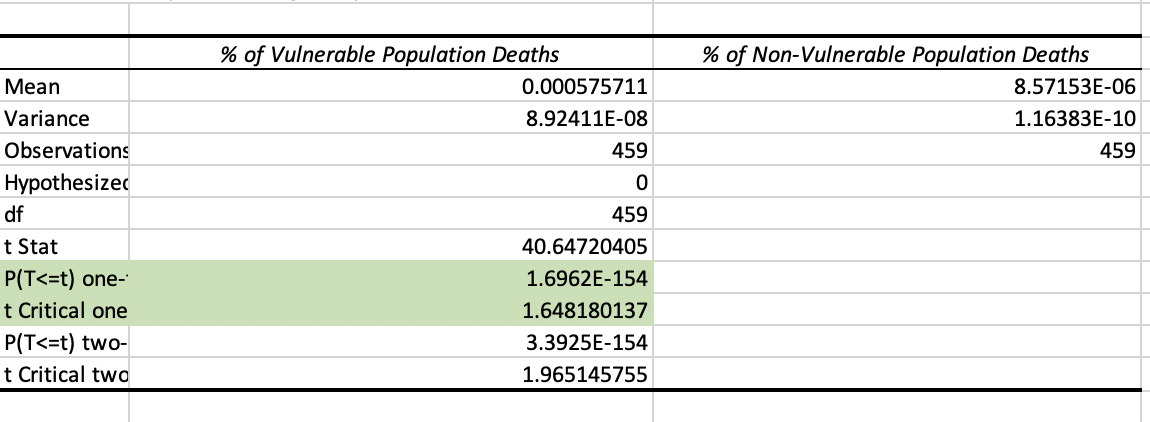Click the P(T<=t) two-tail label cell
Screen dimensions: 1150x422
click(x=65, y=342)
